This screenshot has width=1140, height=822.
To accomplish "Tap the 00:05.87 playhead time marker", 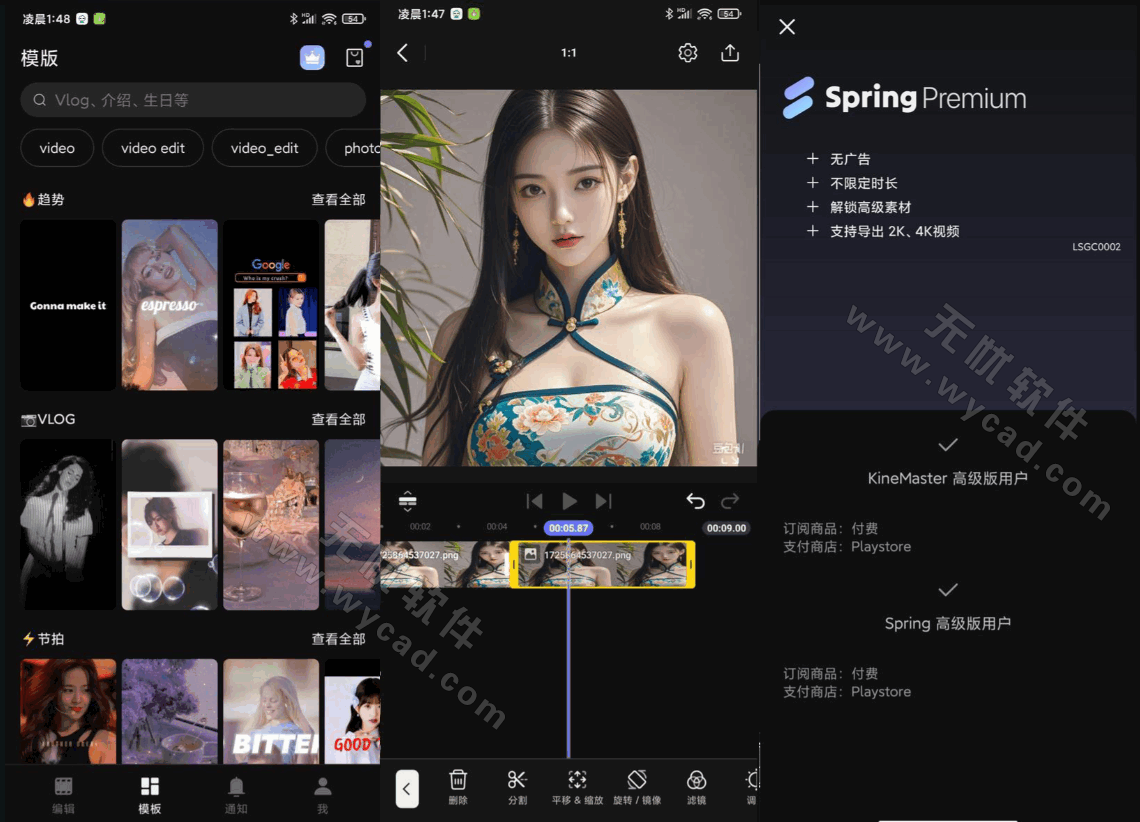I will 569,527.
